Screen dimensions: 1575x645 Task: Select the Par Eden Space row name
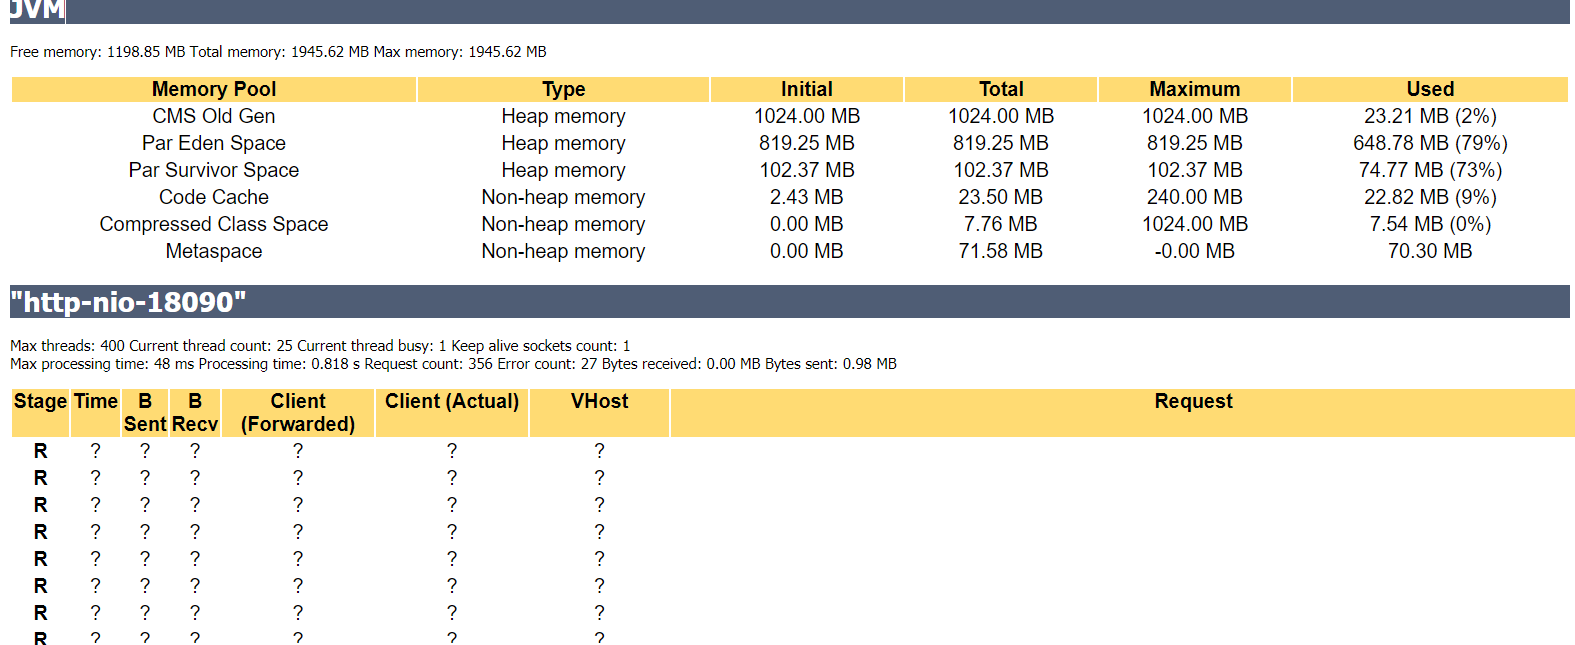click(213, 143)
